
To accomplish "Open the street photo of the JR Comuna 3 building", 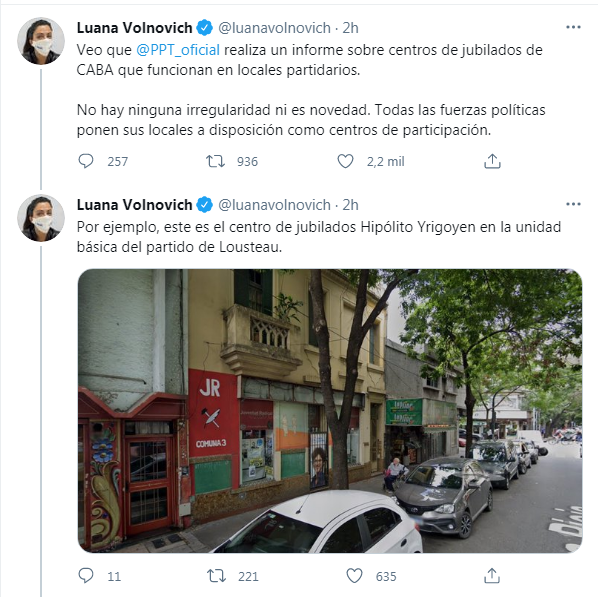I will 330,411.
